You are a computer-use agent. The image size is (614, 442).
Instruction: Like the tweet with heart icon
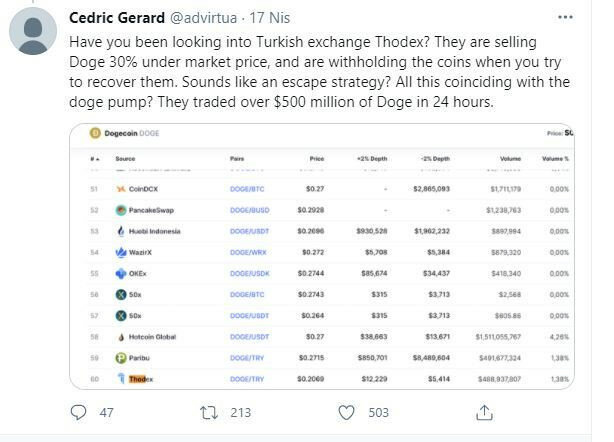[347, 412]
